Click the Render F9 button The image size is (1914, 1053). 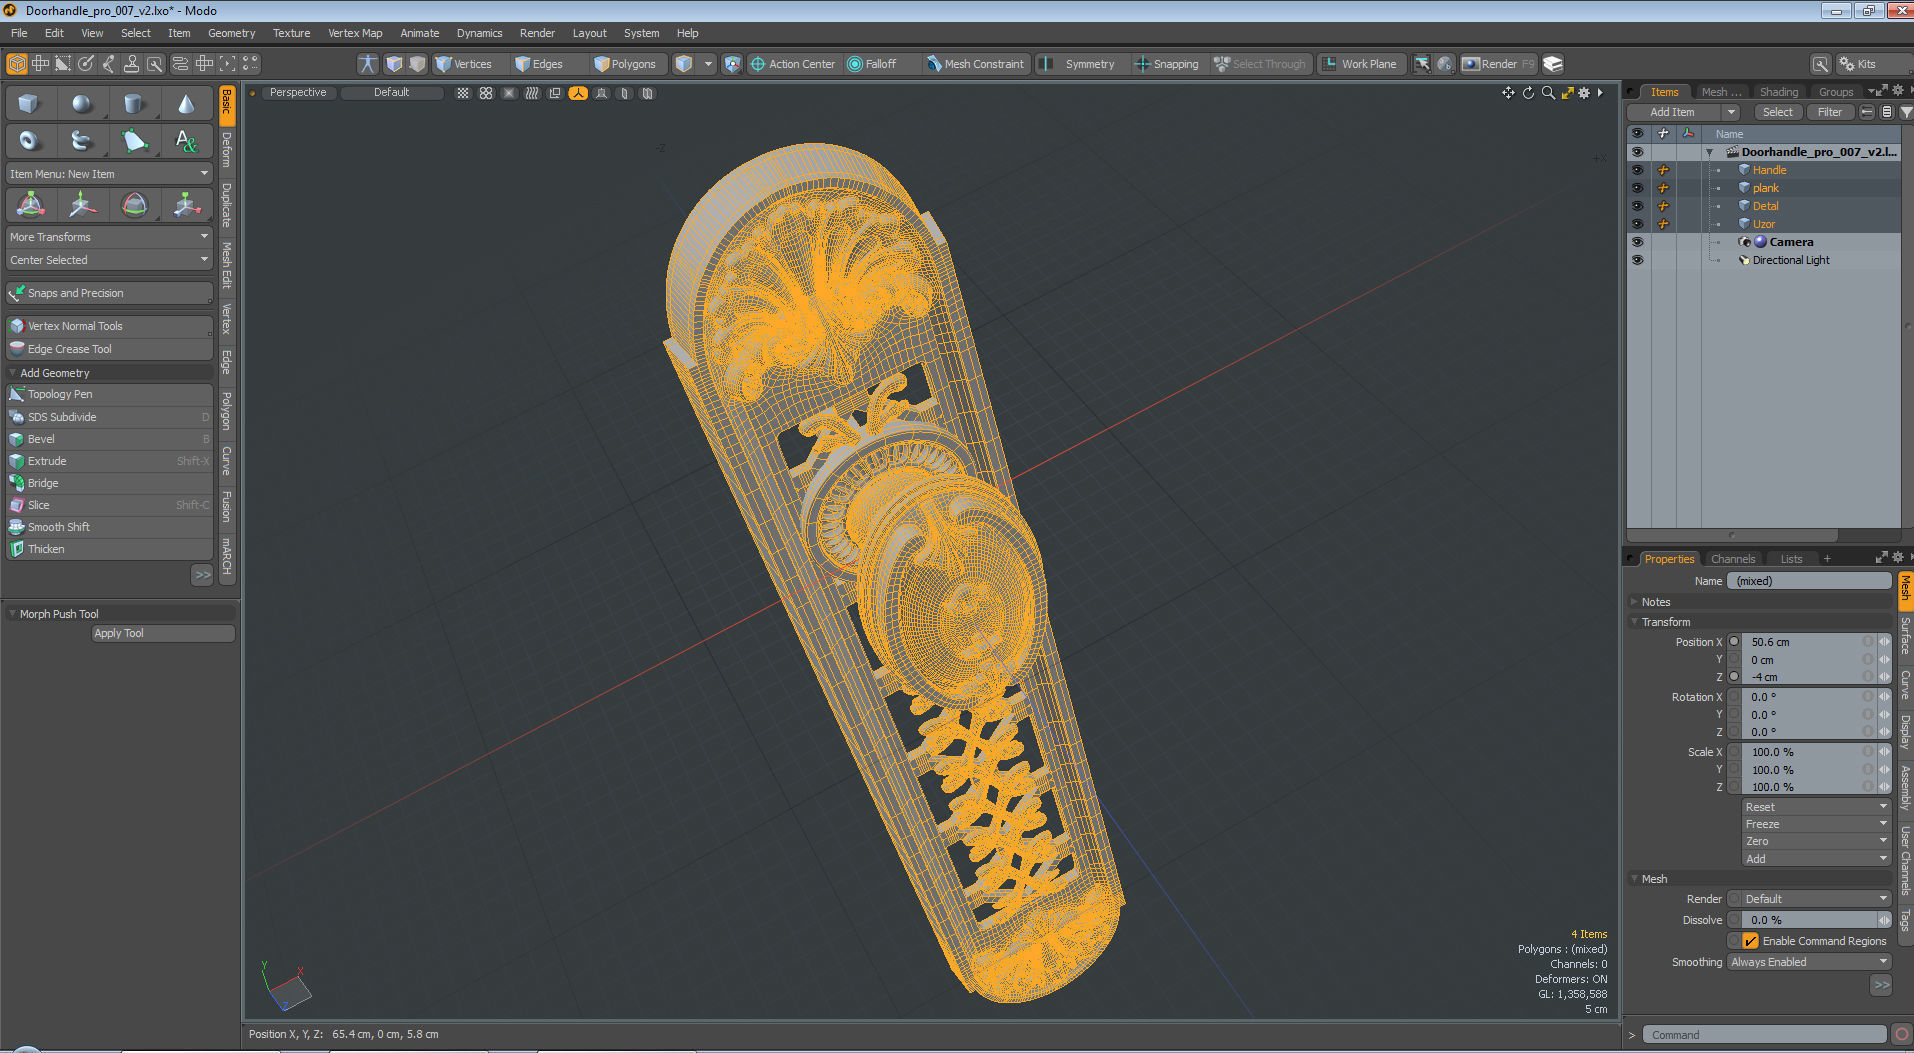(x=1498, y=64)
